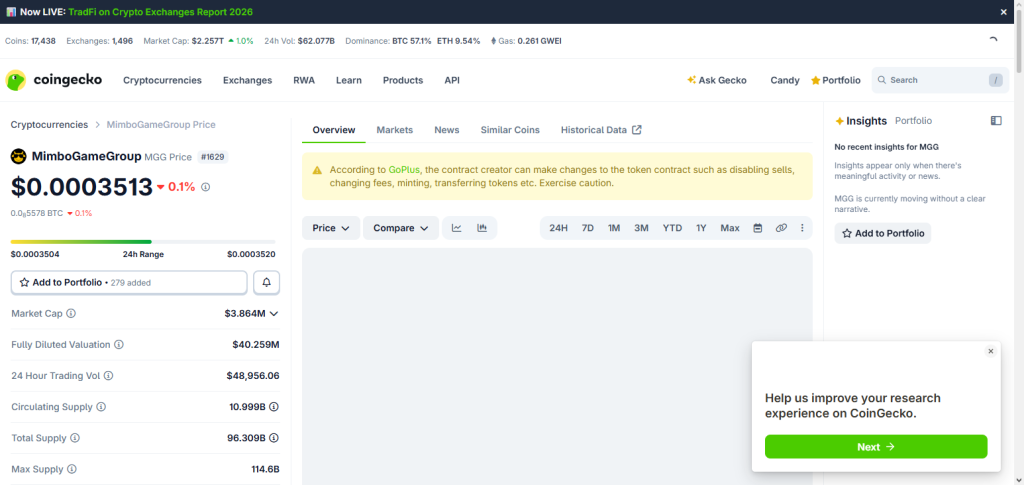Open the Price dropdown
Viewport: 1024px width, 485px height.
331,228
